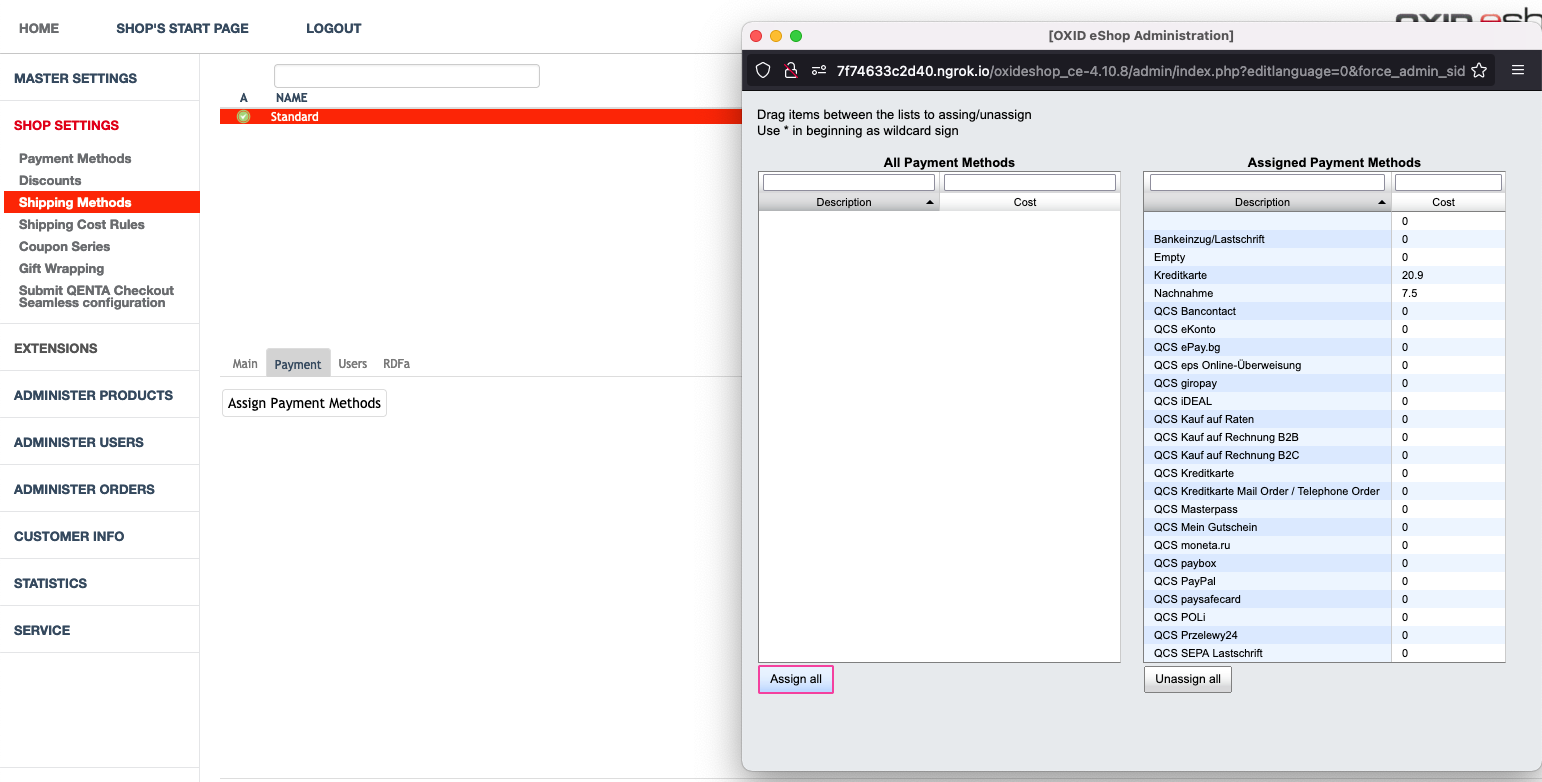Screen dimensions: 1542x782
Task: Open Shipping Cost Rules
Action: pyautogui.click(x=82, y=224)
